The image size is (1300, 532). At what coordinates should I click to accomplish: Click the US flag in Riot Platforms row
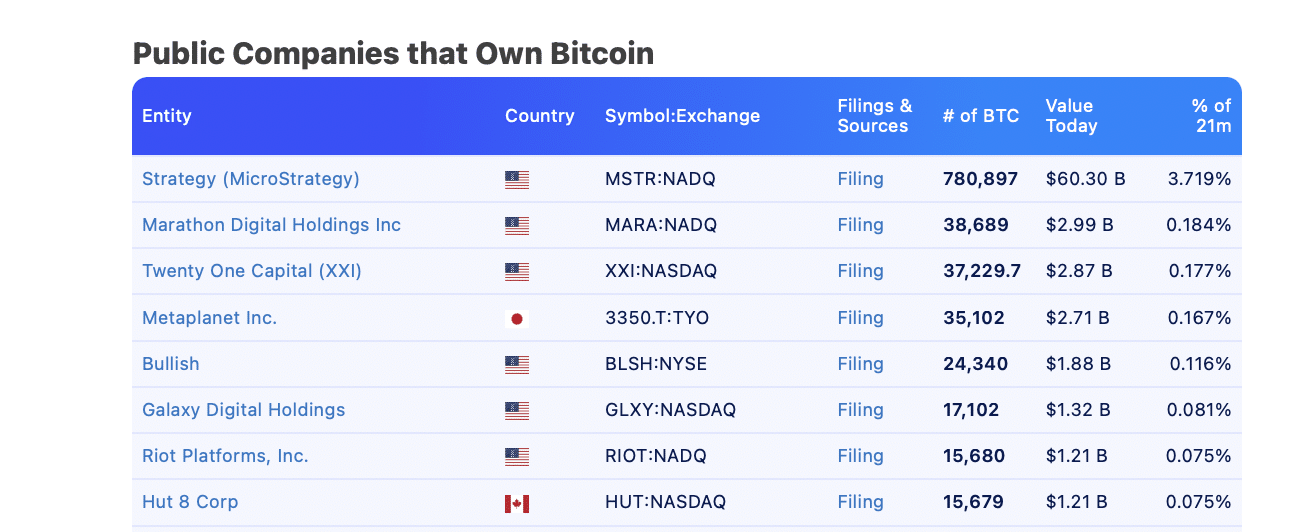point(517,457)
